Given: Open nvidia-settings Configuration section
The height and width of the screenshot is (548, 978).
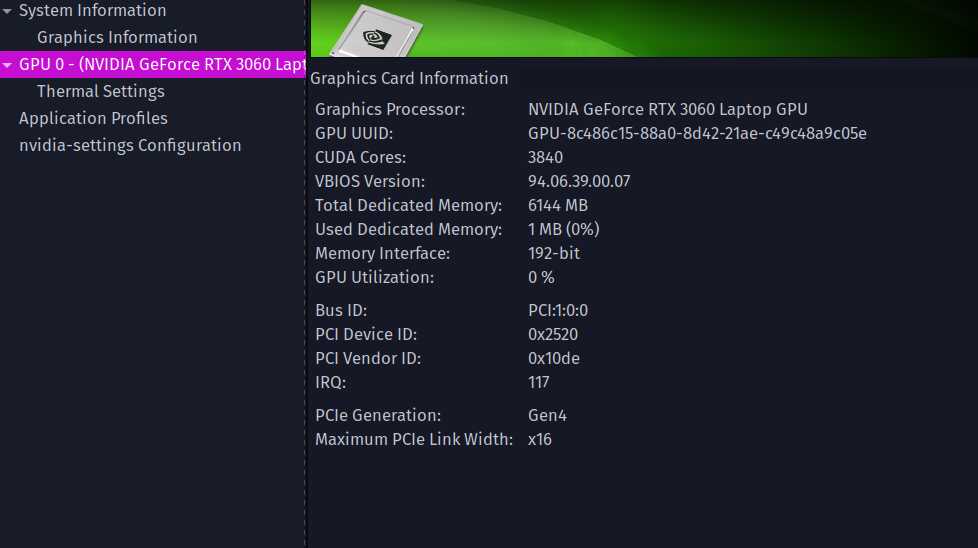Looking at the screenshot, I should pos(130,145).
